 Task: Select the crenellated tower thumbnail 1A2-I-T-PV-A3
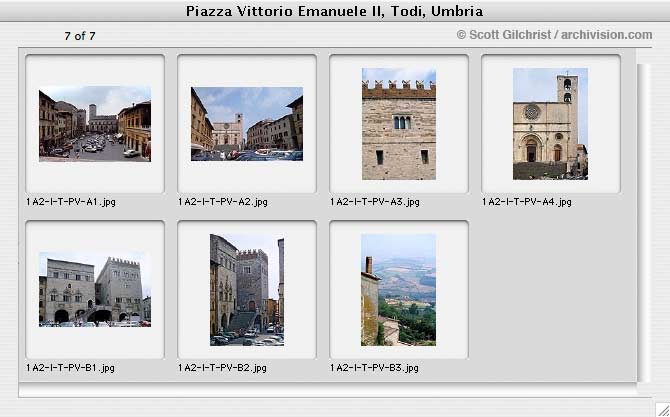(399, 124)
